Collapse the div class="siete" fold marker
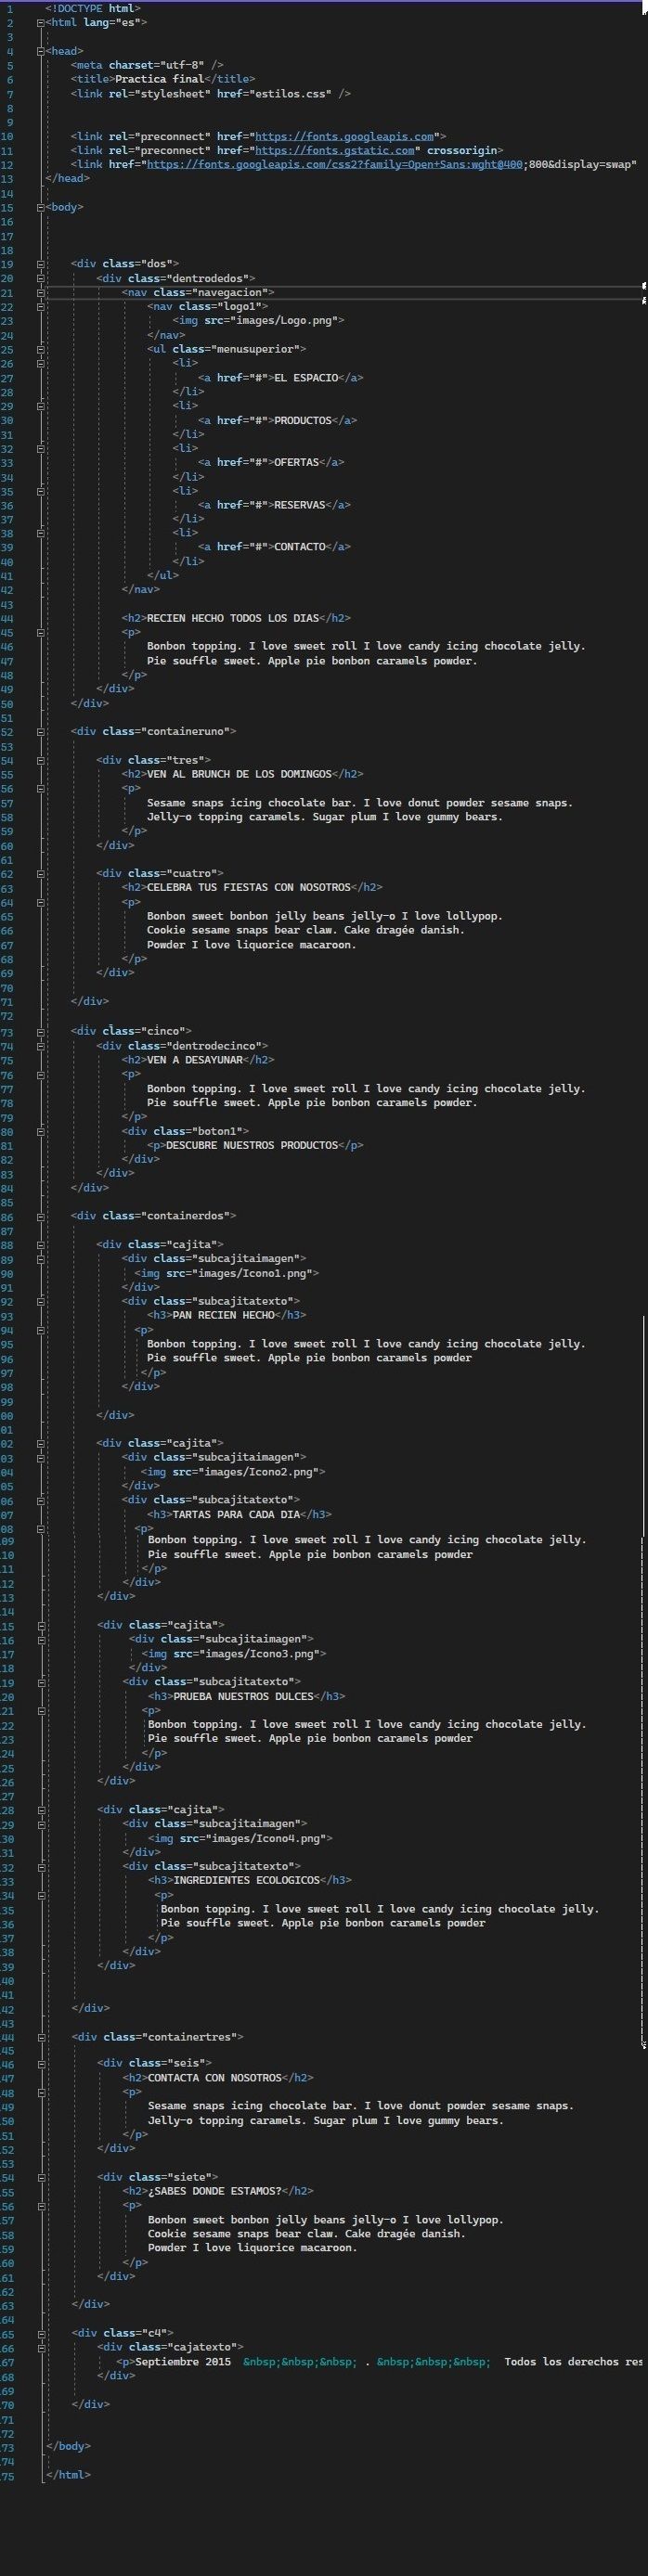The image size is (648, 2576). (40, 2176)
